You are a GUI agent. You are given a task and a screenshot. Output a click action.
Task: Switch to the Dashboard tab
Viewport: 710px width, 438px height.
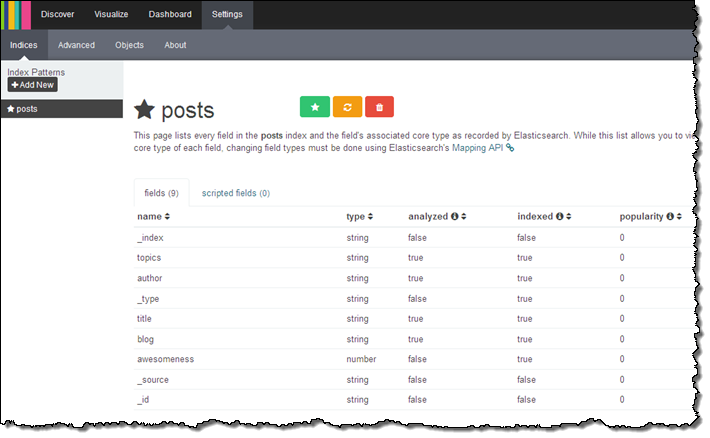point(169,15)
